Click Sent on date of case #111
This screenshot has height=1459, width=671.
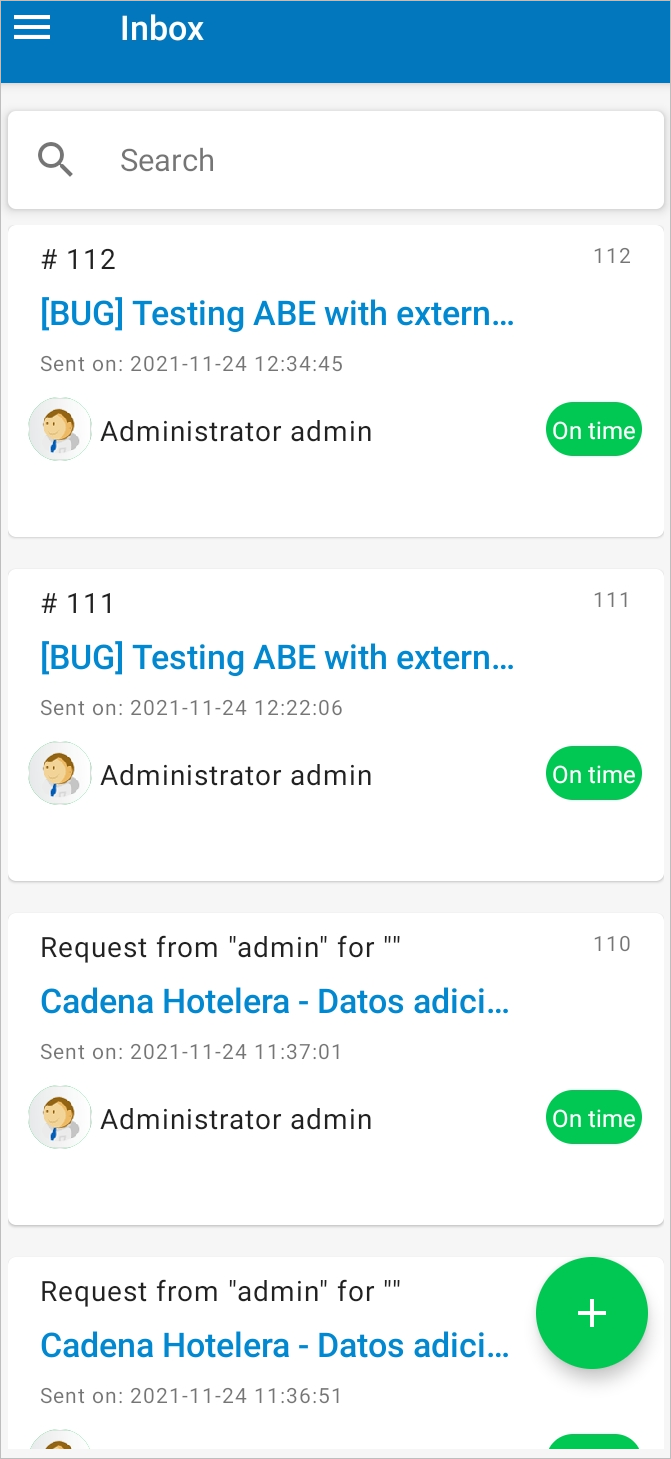pyautogui.click(x=191, y=708)
